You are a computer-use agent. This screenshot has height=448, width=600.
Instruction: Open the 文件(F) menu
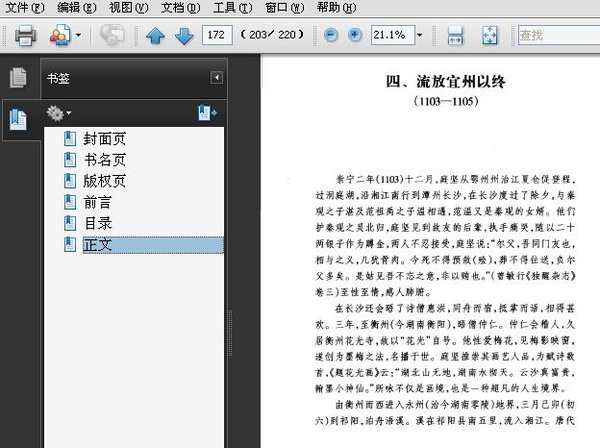click(x=24, y=7)
